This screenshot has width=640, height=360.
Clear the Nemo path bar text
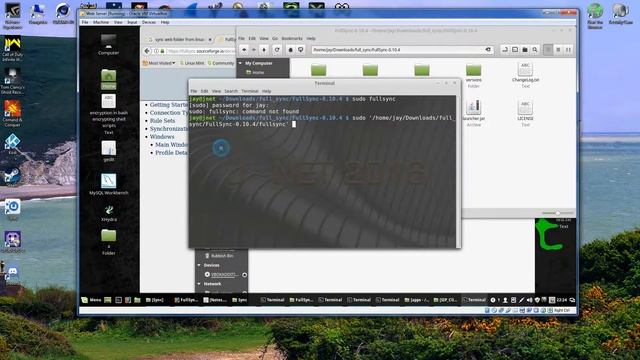488,50
